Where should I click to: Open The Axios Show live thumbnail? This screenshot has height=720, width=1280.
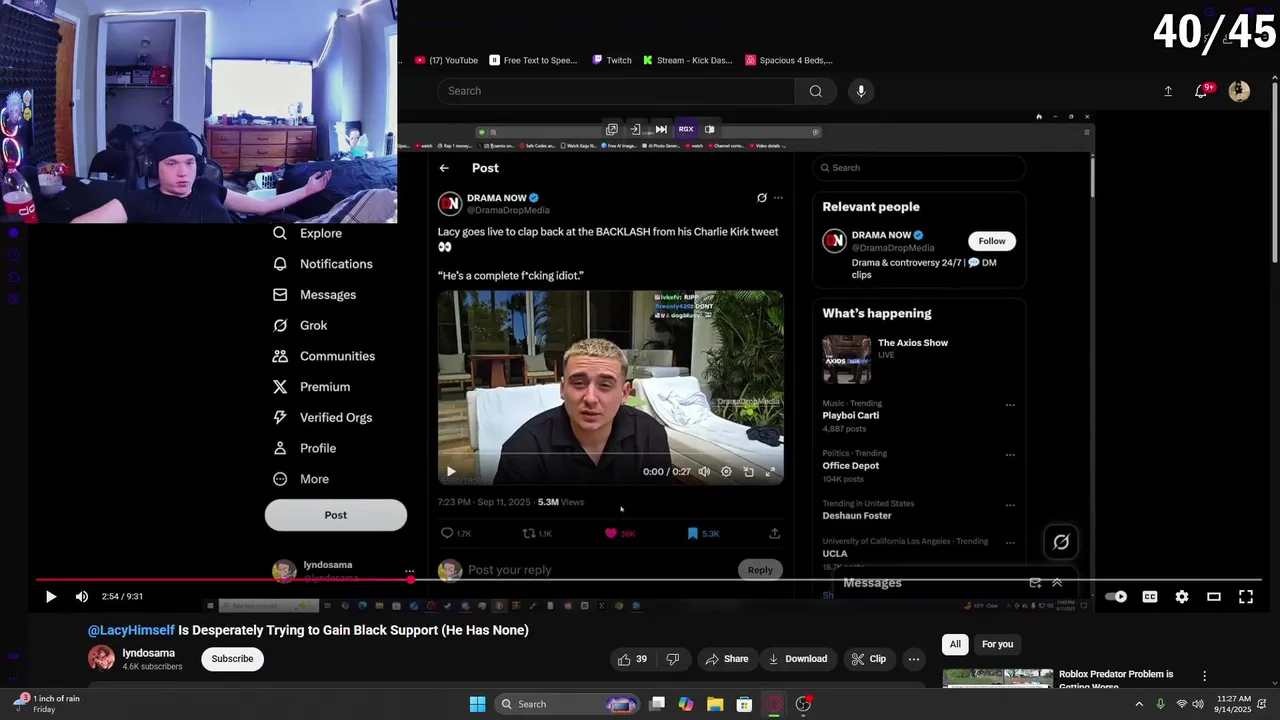pos(847,359)
